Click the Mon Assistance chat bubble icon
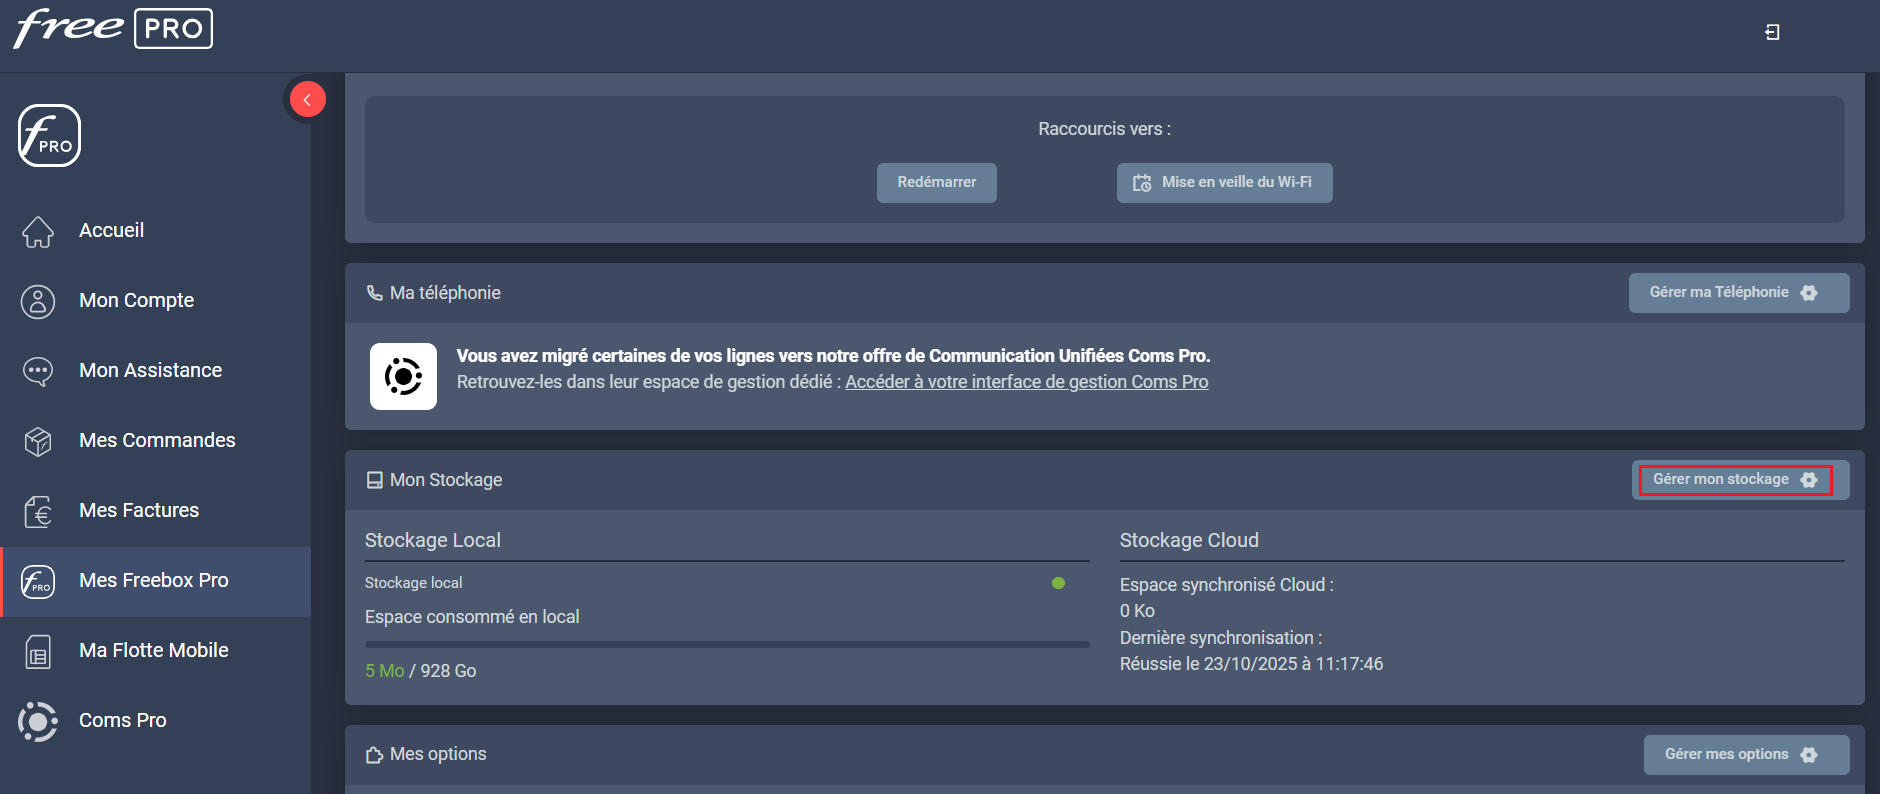1880x794 pixels. [38, 371]
